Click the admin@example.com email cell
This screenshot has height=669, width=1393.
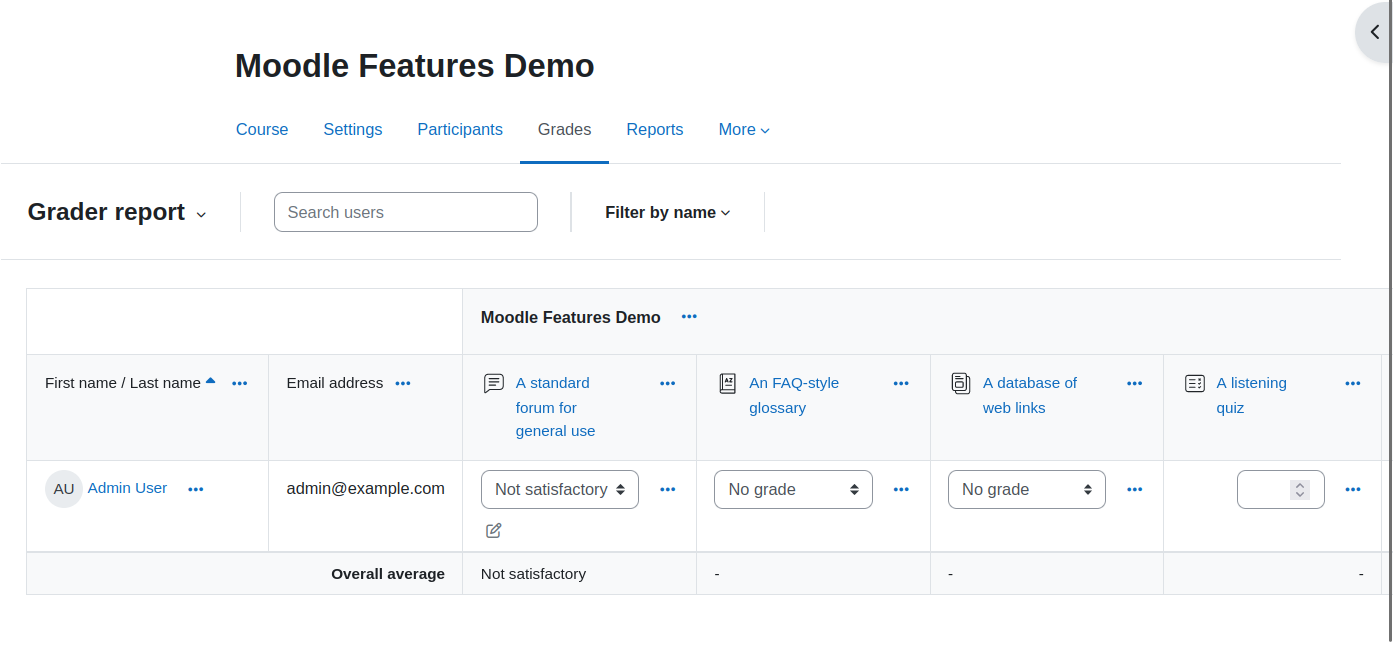366,488
